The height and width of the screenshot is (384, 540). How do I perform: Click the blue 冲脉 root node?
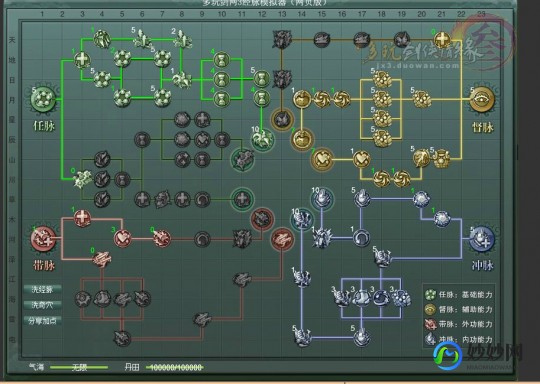coord(482,239)
